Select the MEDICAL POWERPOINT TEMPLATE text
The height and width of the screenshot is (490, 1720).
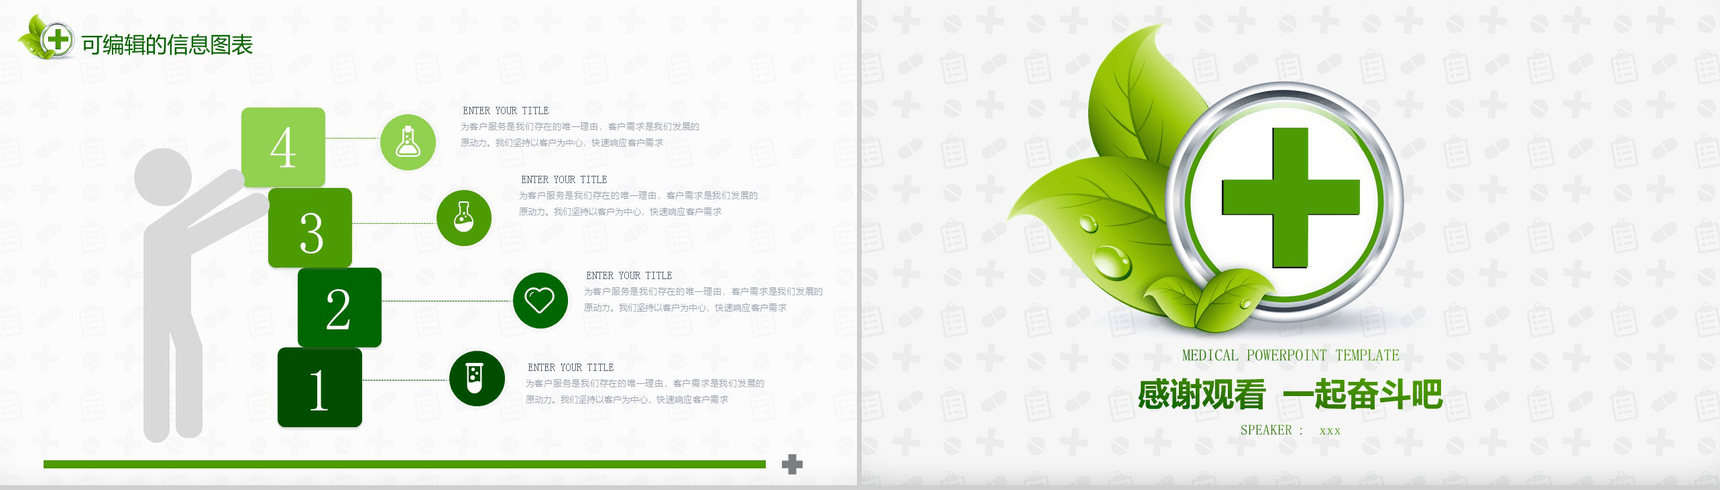click(x=1290, y=355)
